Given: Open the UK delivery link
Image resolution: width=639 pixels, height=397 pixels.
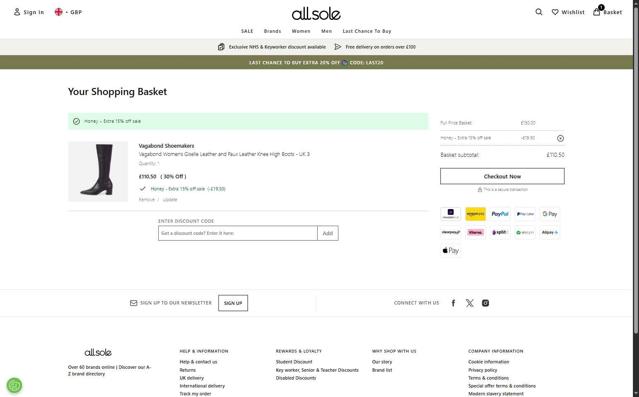Looking at the screenshot, I should [192, 378].
